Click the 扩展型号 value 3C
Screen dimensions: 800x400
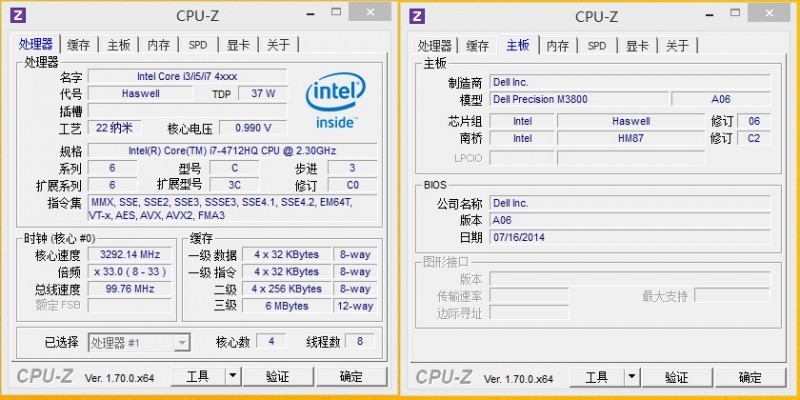[x=234, y=185]
